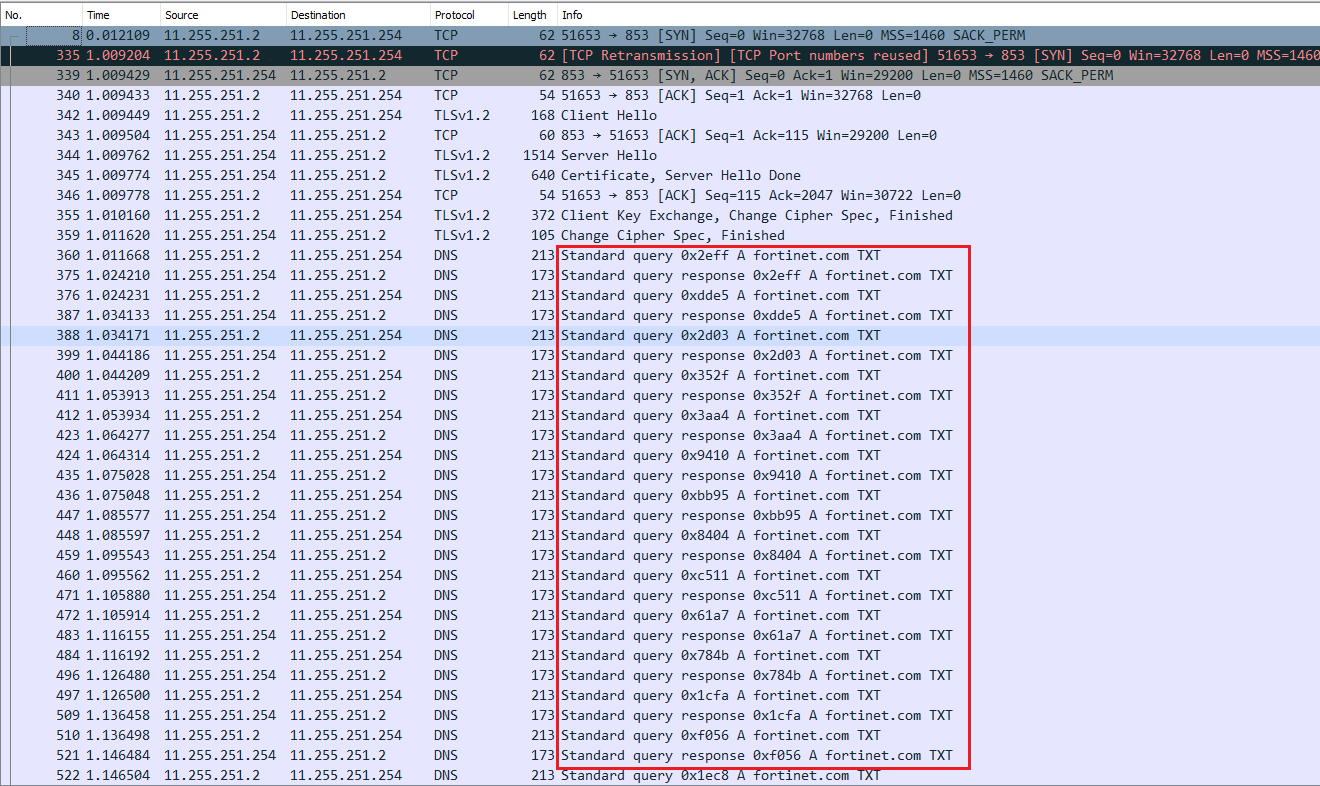
Task: Select the Client Hello packet
Action: click(660, 115)
